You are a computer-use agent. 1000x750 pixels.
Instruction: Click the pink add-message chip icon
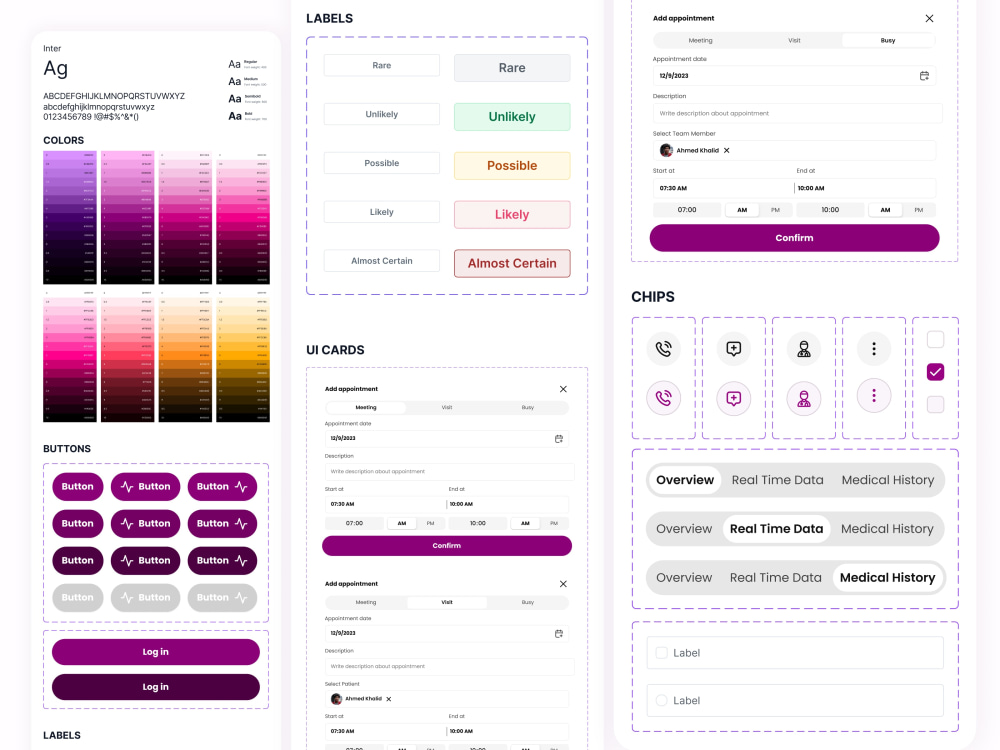tap(733, 398)
